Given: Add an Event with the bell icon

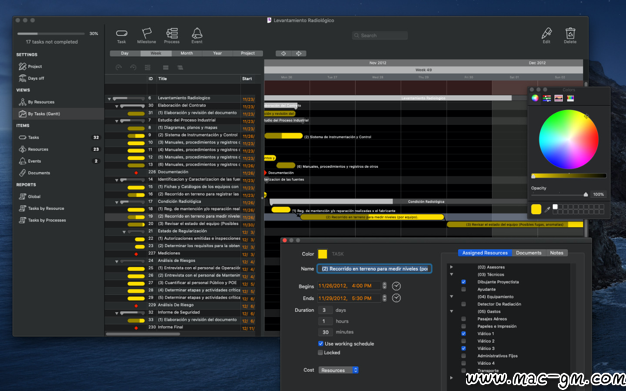Looking at the screenshot, I should [x=197, y=35].
